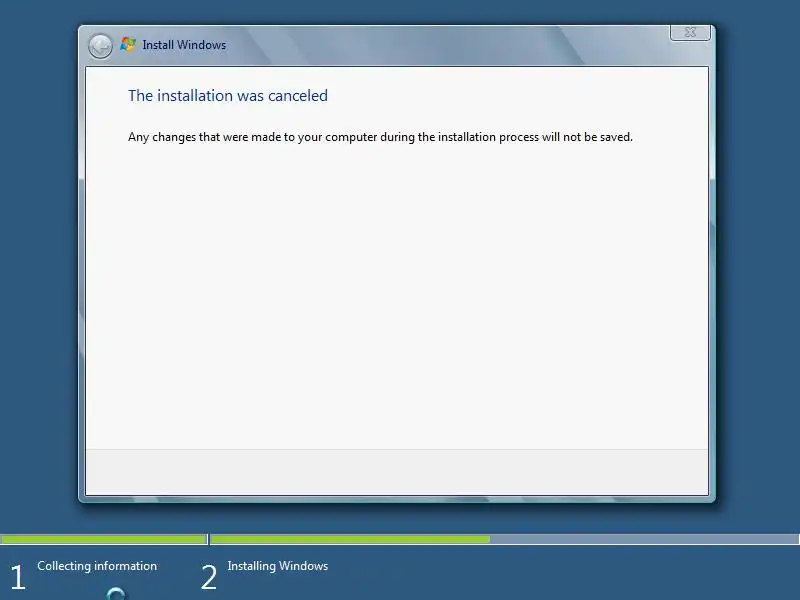Viewport: 800px width, 600px height.
Task: Click 'The installation was canceled' heading
Action: coord(228,95)
